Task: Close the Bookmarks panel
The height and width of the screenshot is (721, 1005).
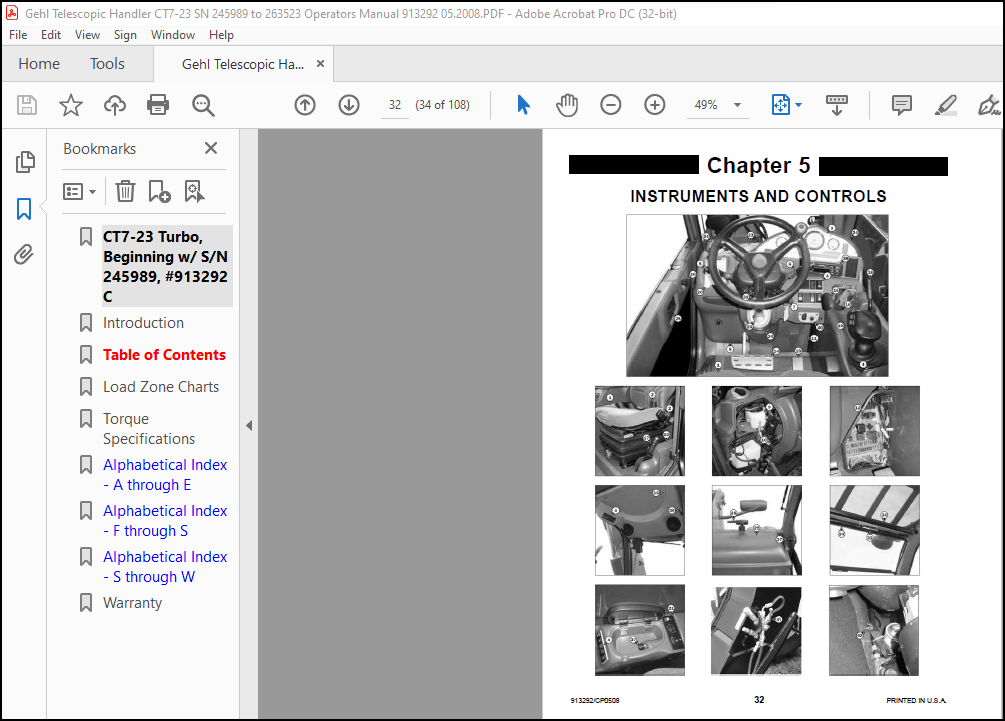Action: 211,148
